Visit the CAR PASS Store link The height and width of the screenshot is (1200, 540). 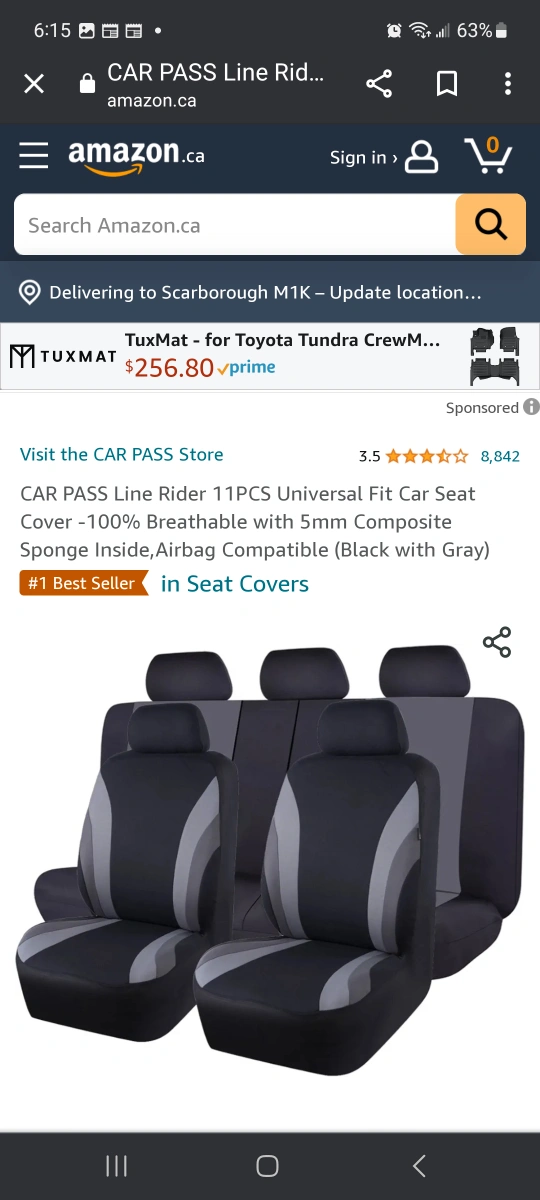click(x=122, y=454)
